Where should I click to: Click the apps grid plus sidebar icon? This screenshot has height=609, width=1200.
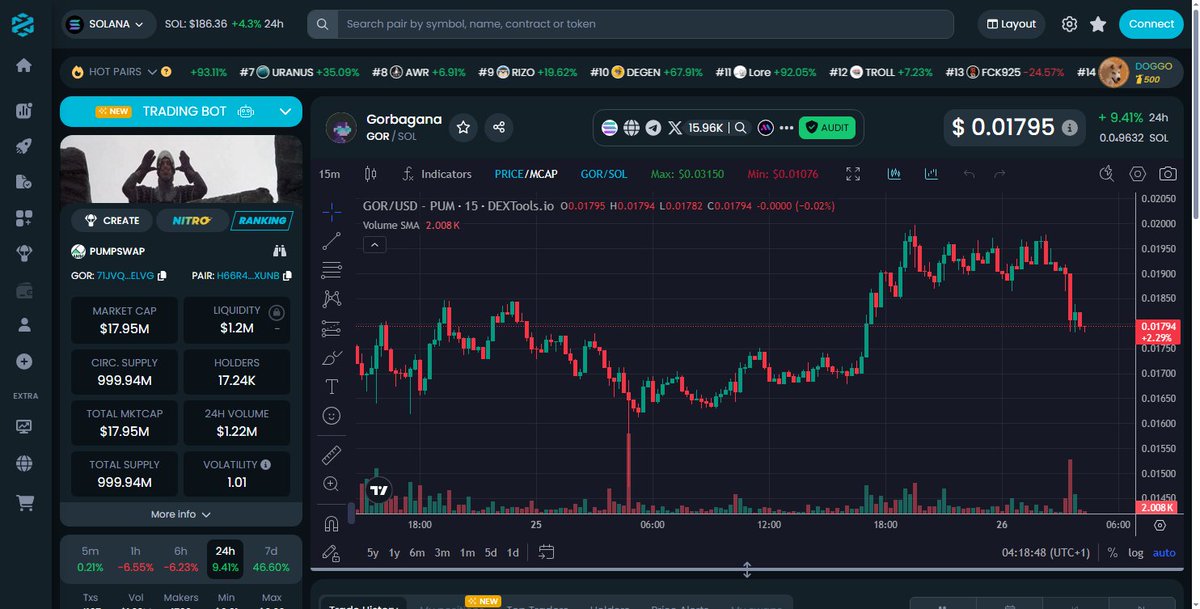pos(24,217)
